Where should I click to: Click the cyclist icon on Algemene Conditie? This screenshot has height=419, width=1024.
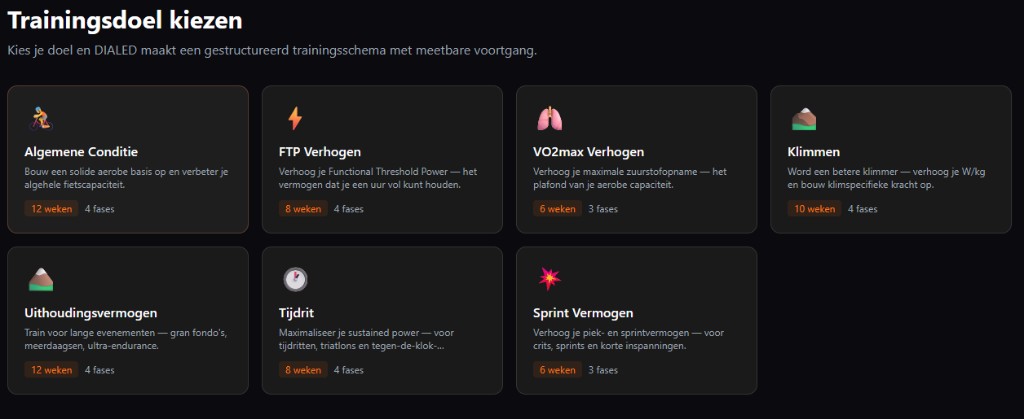click(x=40, y=119)
